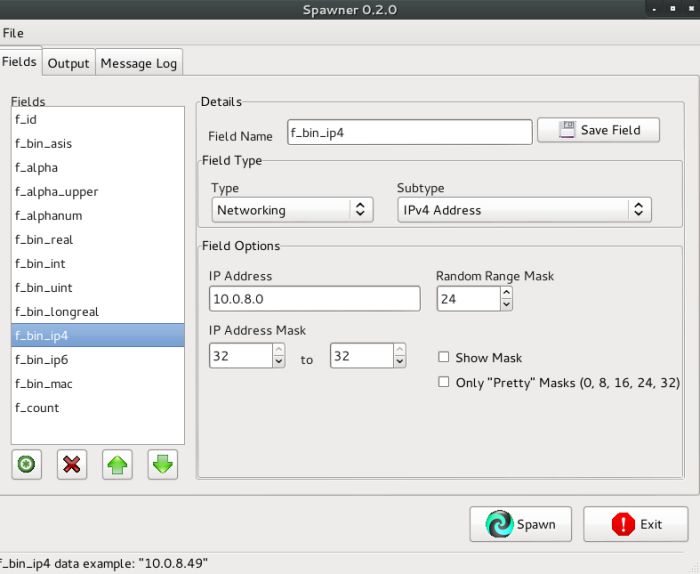Select f_alpha_upper in the fields list

[x=98, y=192]
